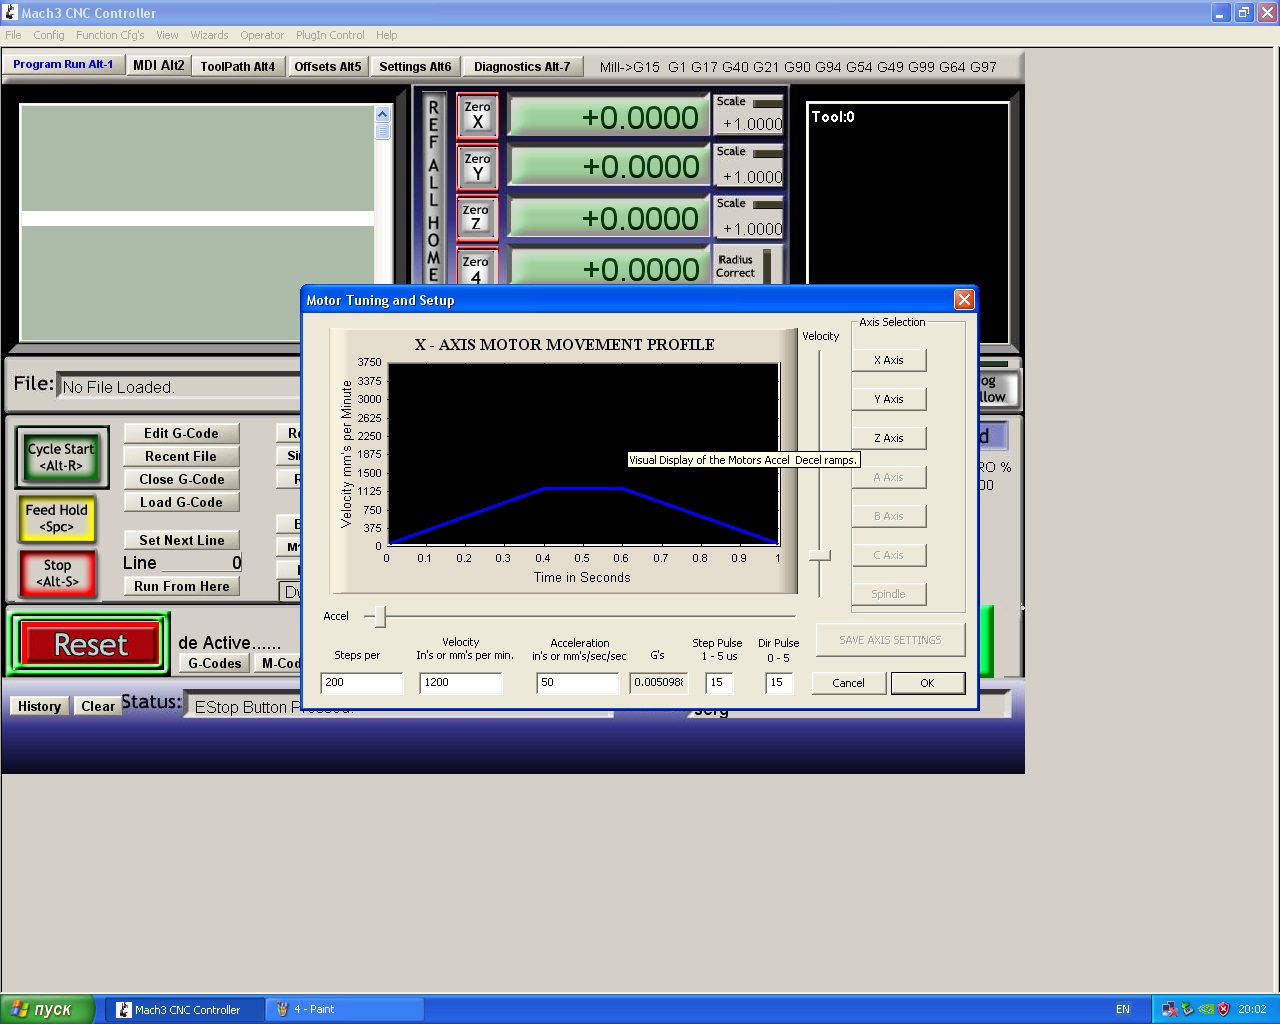The width and height of the screenshot is (1280, 1024).
Task: Switch to the Offsets Alt5 tab
Action: click(x=328, y=66)
